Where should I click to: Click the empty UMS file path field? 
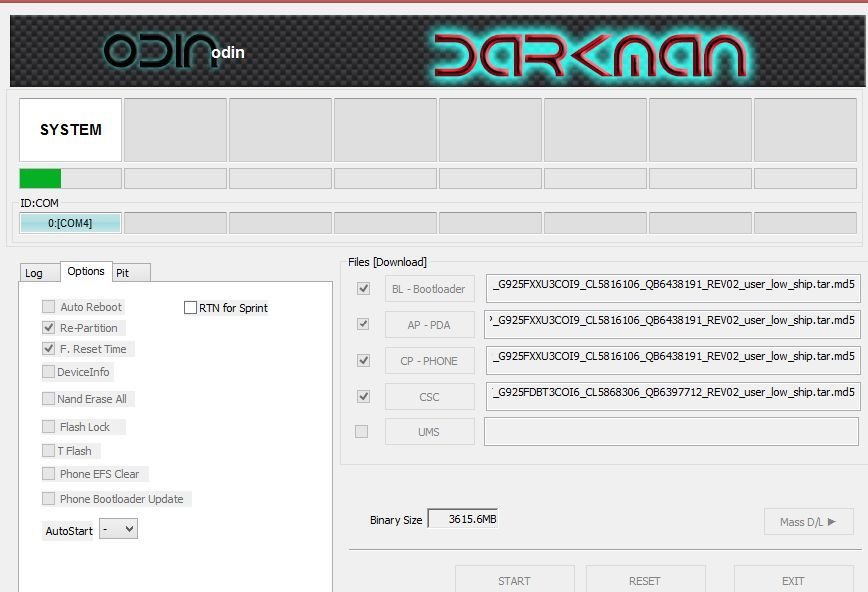tap(671, 431)
